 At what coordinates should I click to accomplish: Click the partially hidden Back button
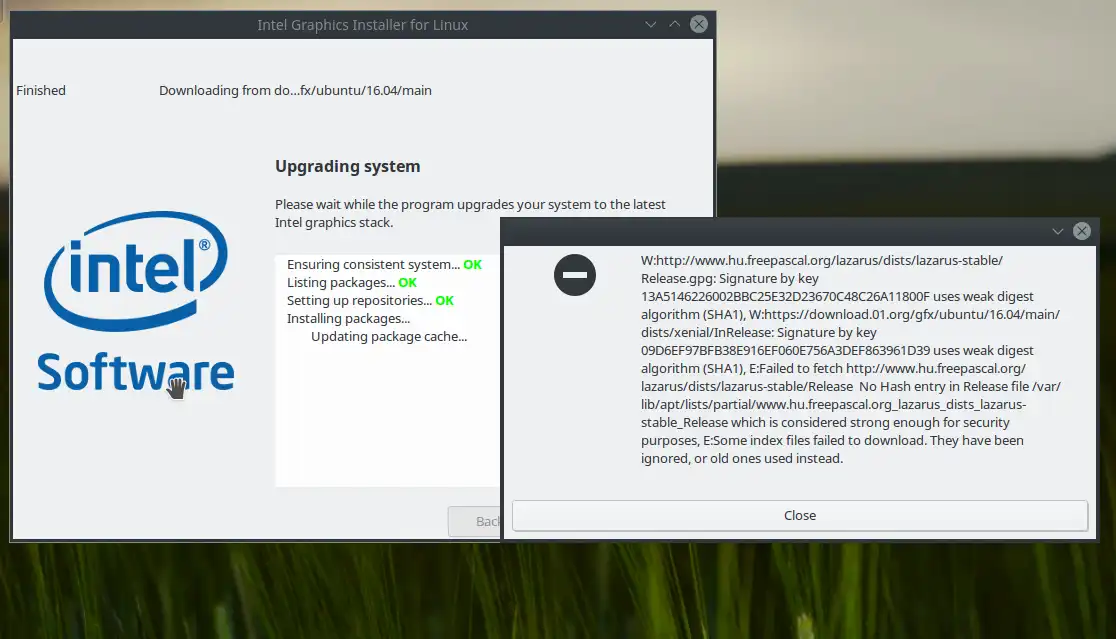(x=475, y=522)
